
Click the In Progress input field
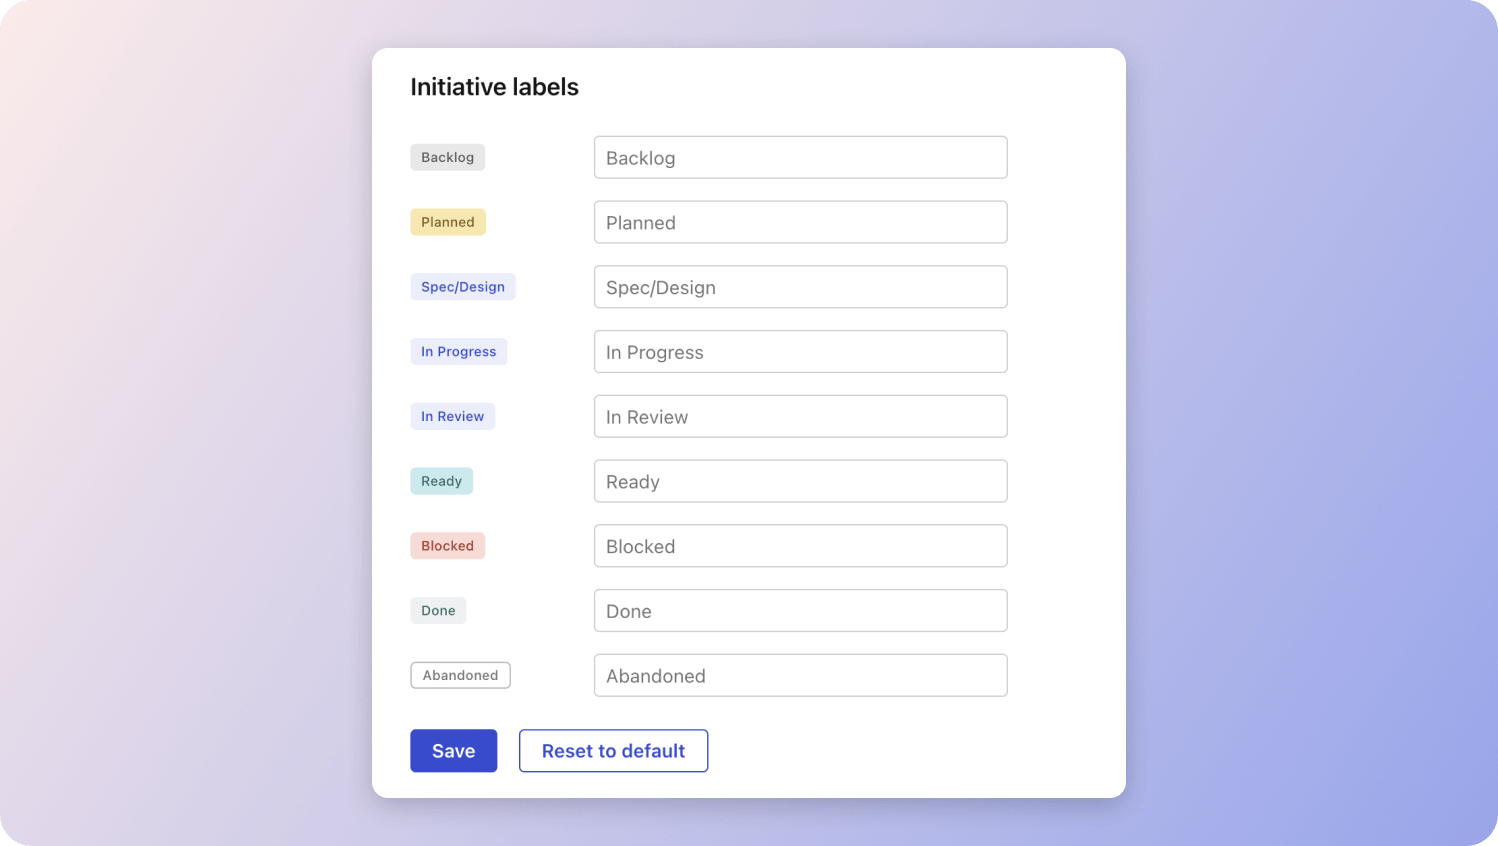coord(800,352)
